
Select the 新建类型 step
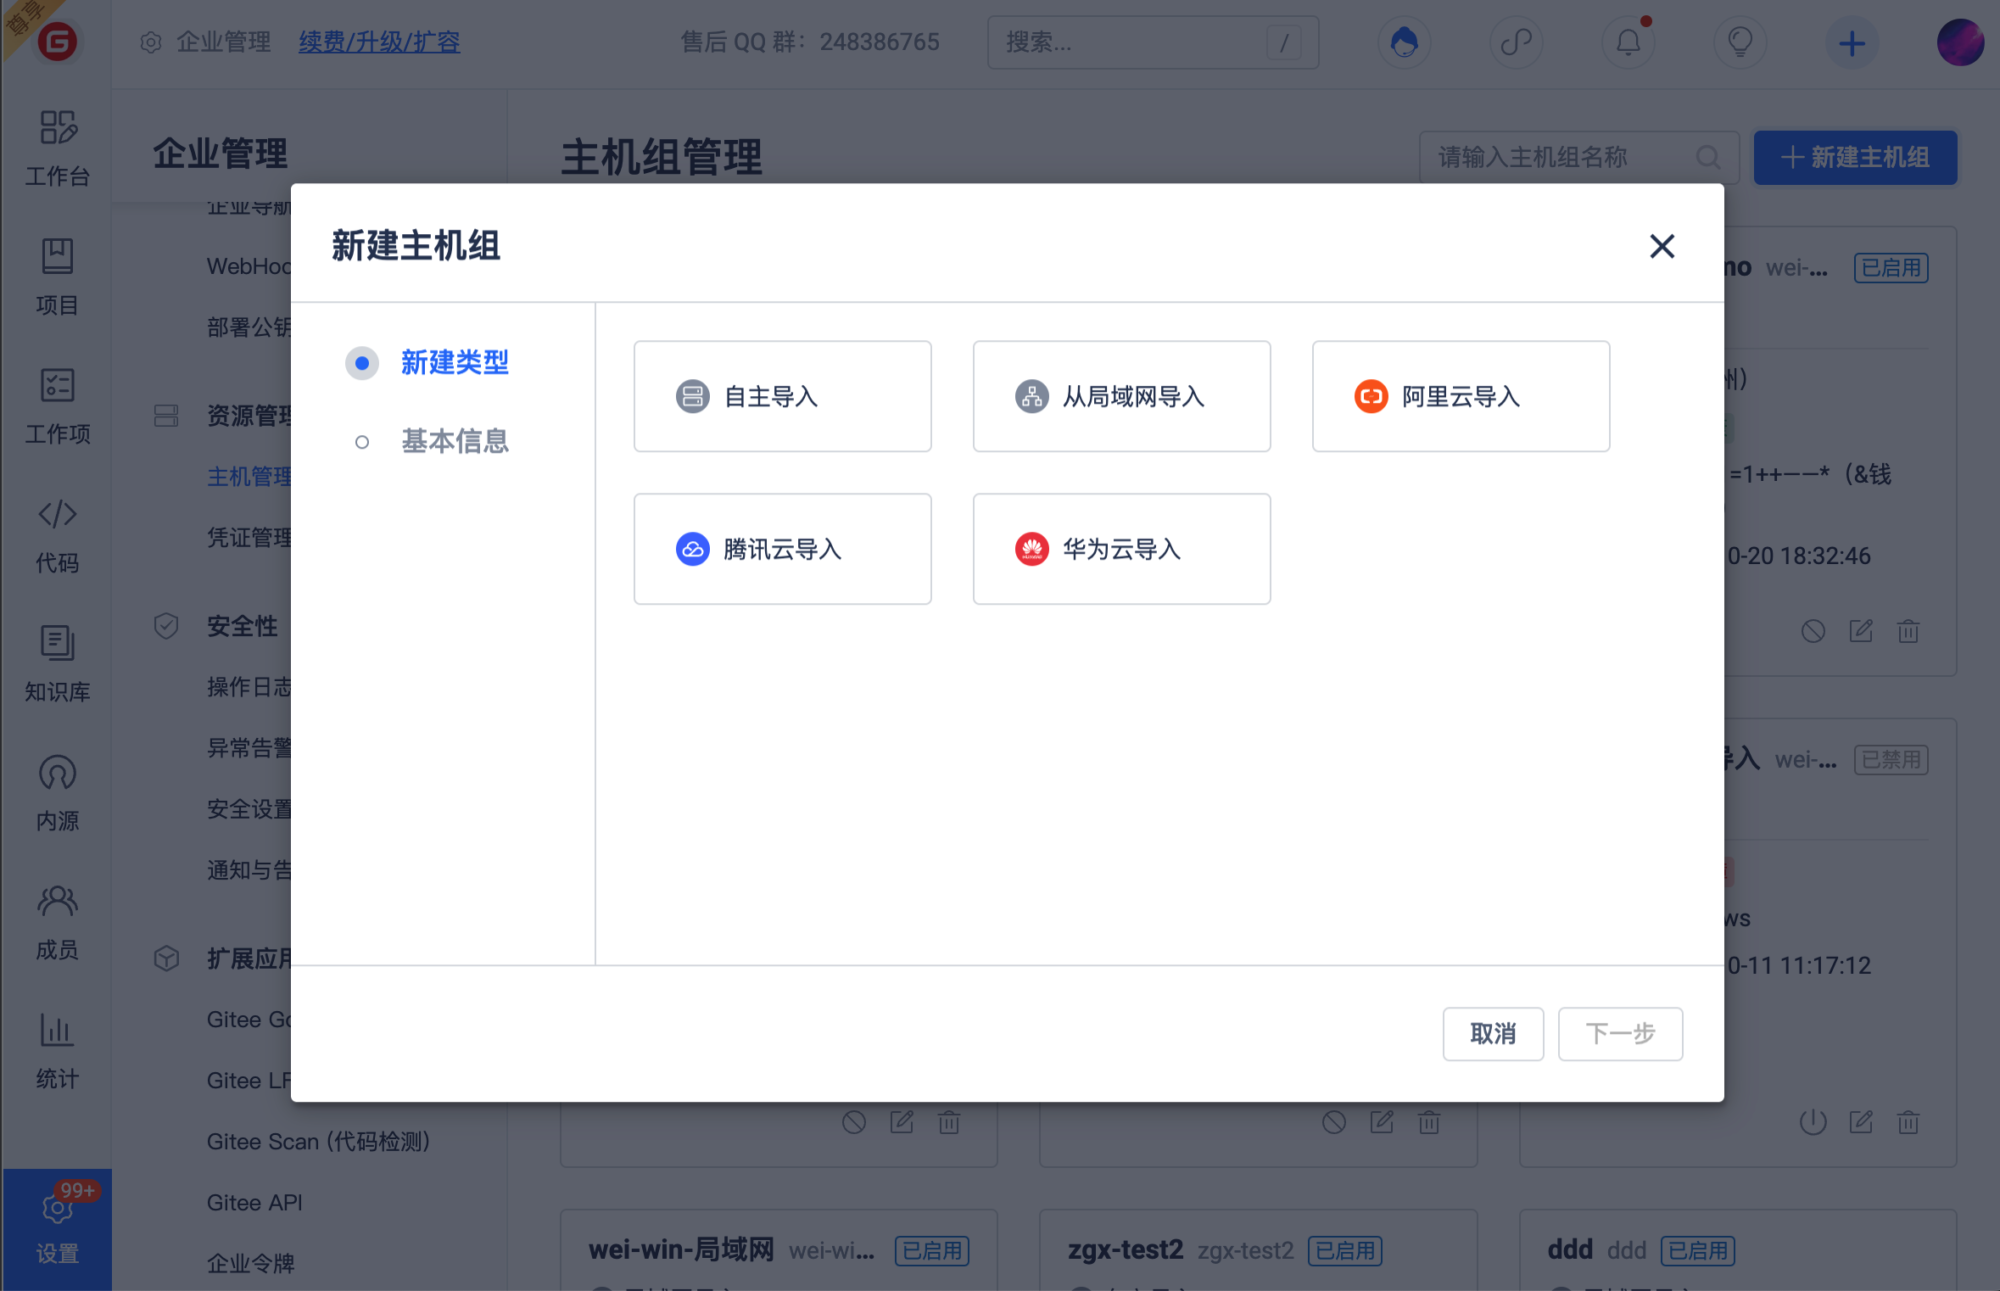click(427, 362)
